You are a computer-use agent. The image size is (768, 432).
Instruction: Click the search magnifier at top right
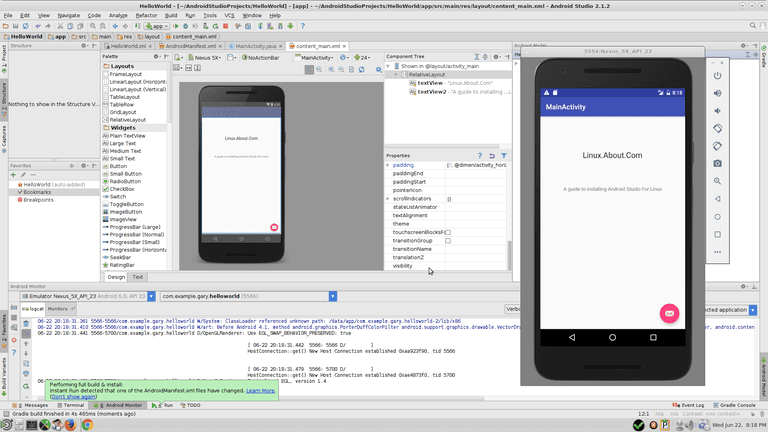pos(753,25)
